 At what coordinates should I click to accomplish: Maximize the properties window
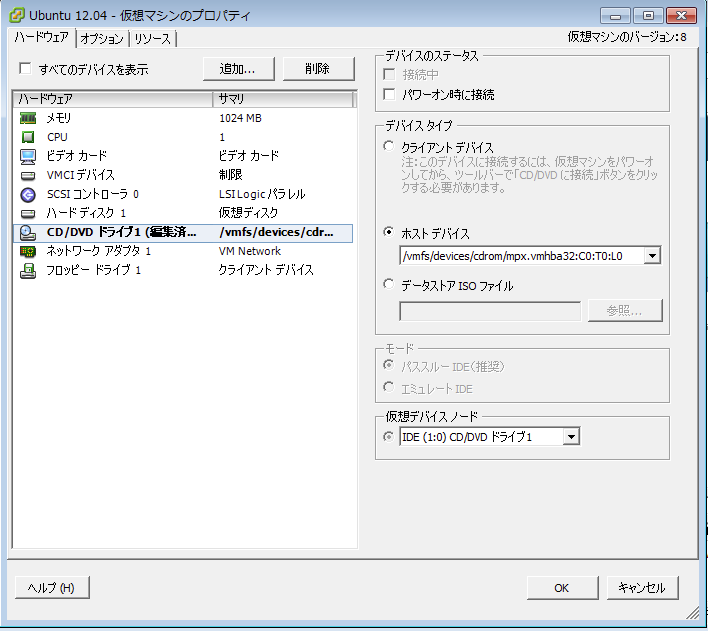point(648,16)
